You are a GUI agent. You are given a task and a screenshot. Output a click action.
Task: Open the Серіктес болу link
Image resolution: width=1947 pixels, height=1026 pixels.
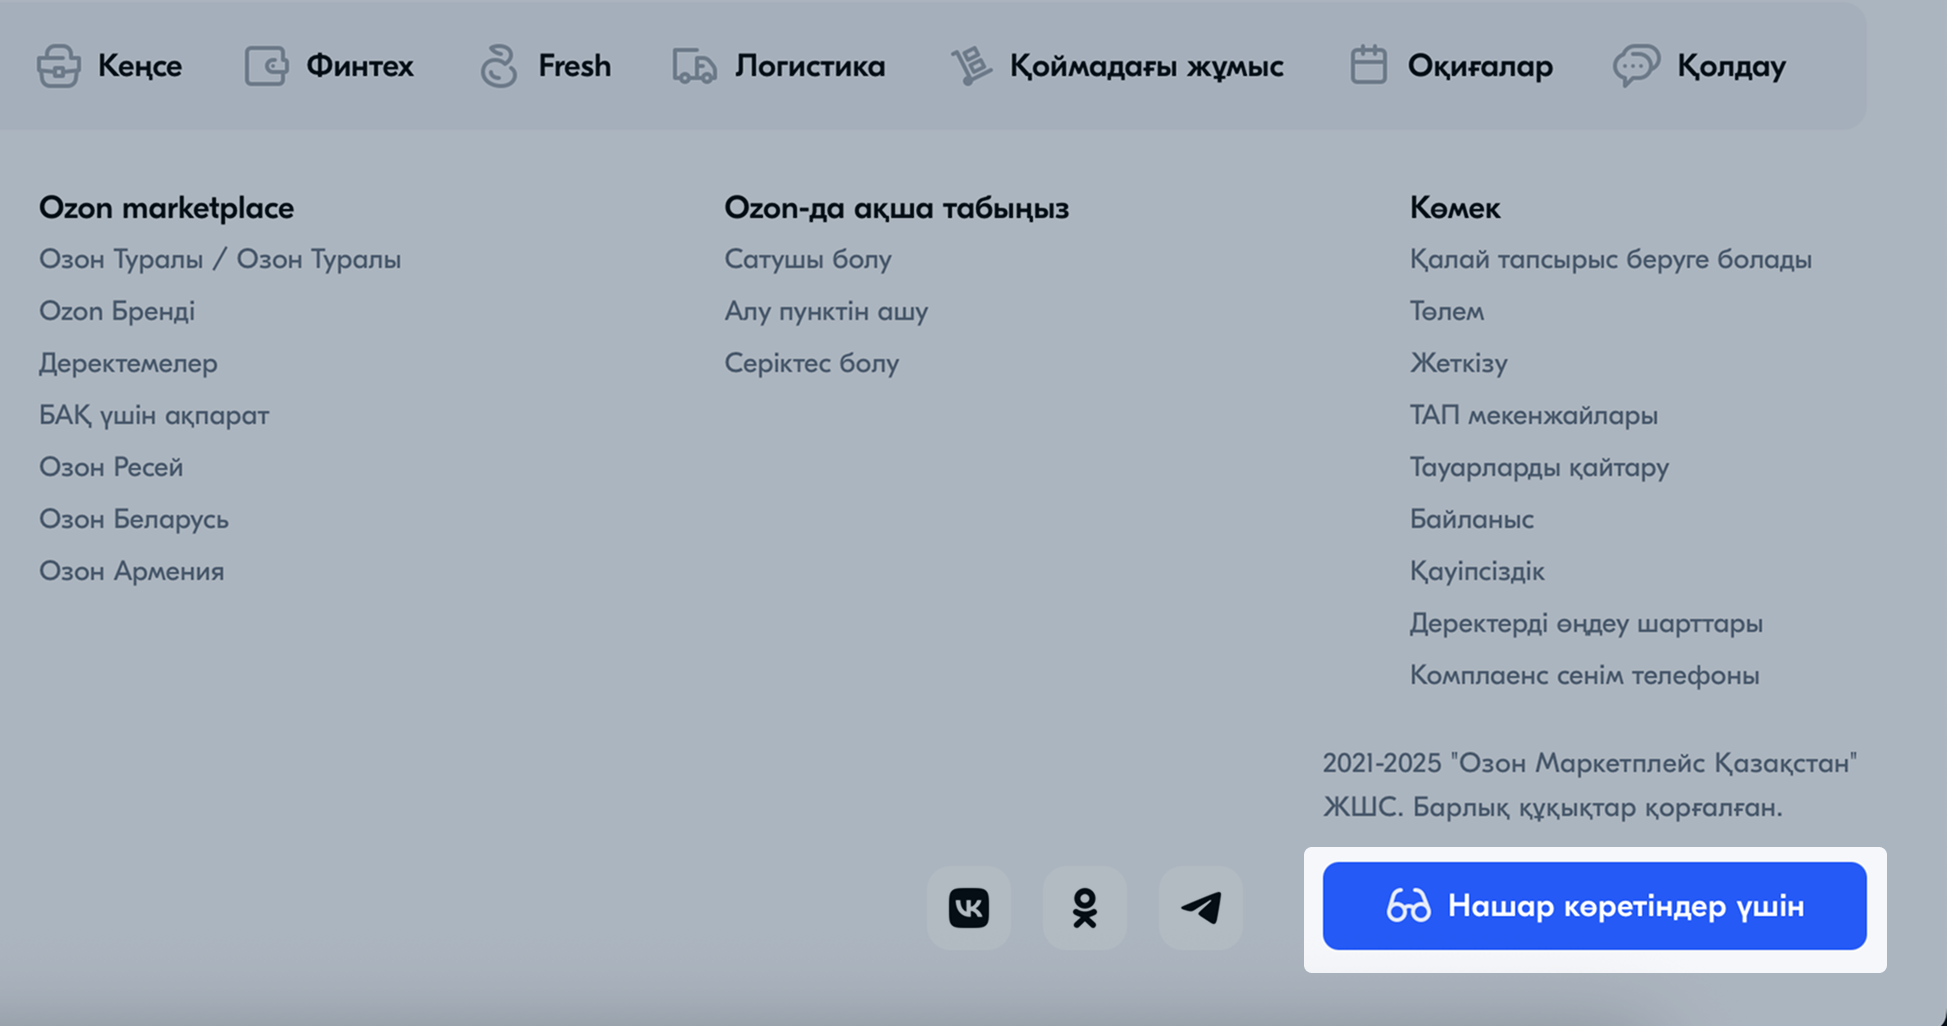click(x=812, y=363)
